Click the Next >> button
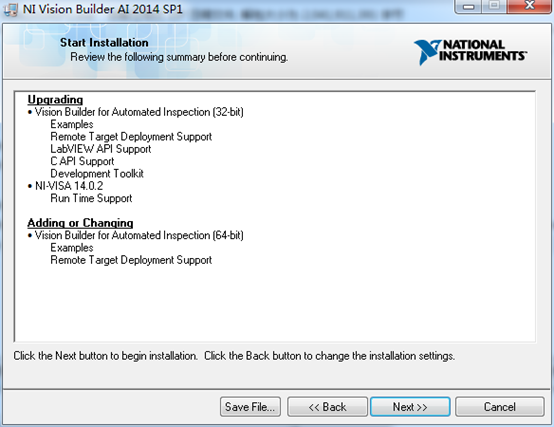This screenshot has height=427, width=554. (x=410, y=407)
